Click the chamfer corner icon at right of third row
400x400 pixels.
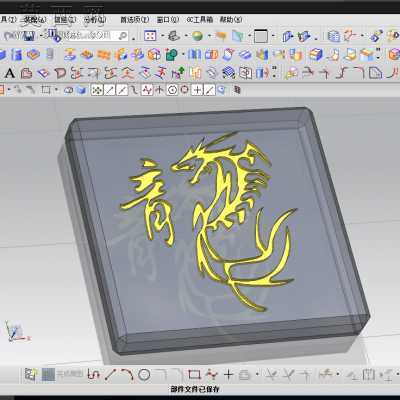(x=375, y=73)
